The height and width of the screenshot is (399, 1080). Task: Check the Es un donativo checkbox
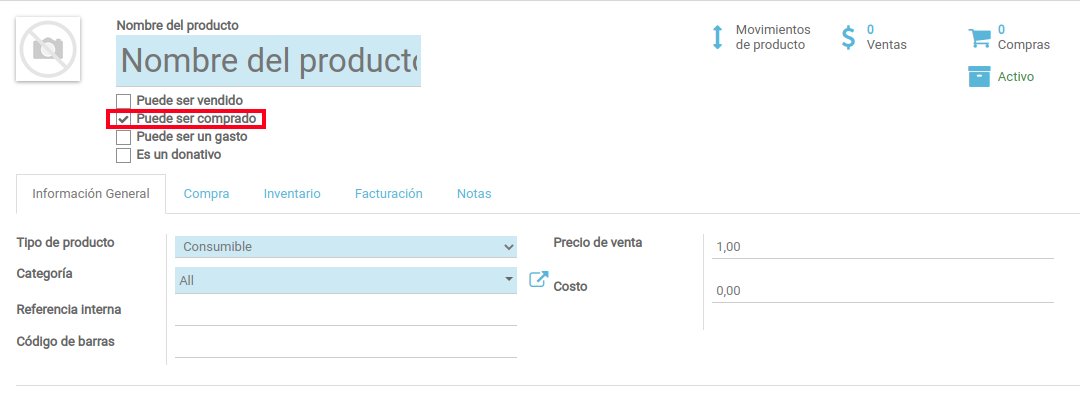click(123, 155)
